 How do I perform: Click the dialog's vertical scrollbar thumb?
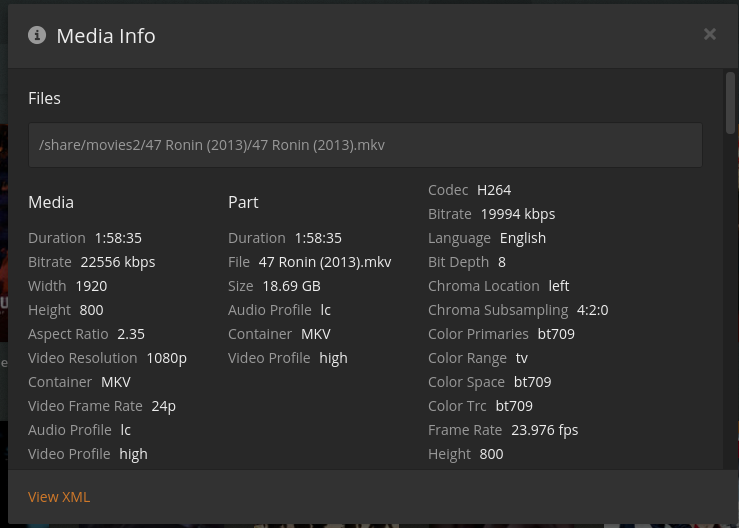(730, 102)
